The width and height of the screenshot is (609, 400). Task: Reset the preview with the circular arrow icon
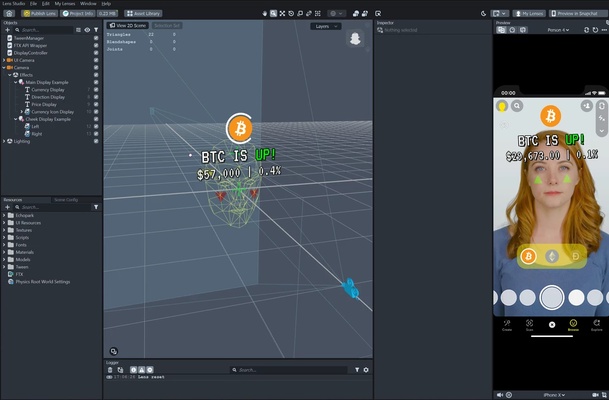pyautogui.click(x=595, y=30)
